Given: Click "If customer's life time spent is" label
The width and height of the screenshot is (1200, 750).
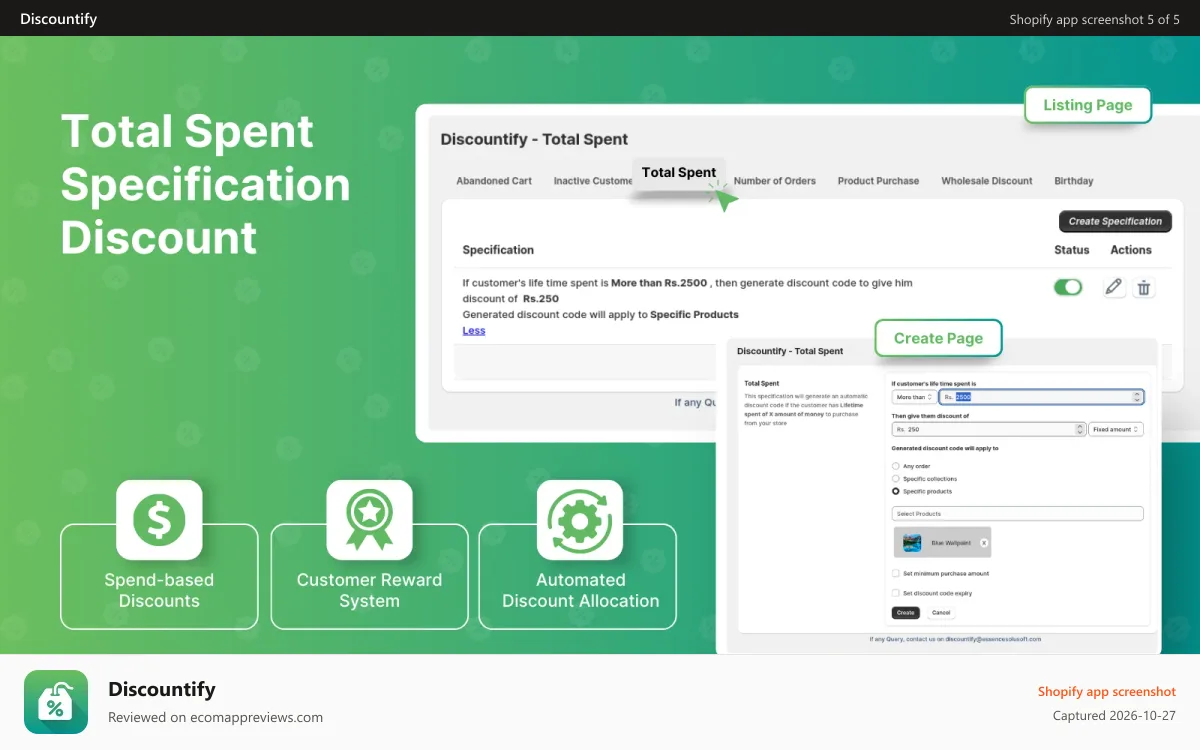Looking at the screenshot, I should point(933,383).
